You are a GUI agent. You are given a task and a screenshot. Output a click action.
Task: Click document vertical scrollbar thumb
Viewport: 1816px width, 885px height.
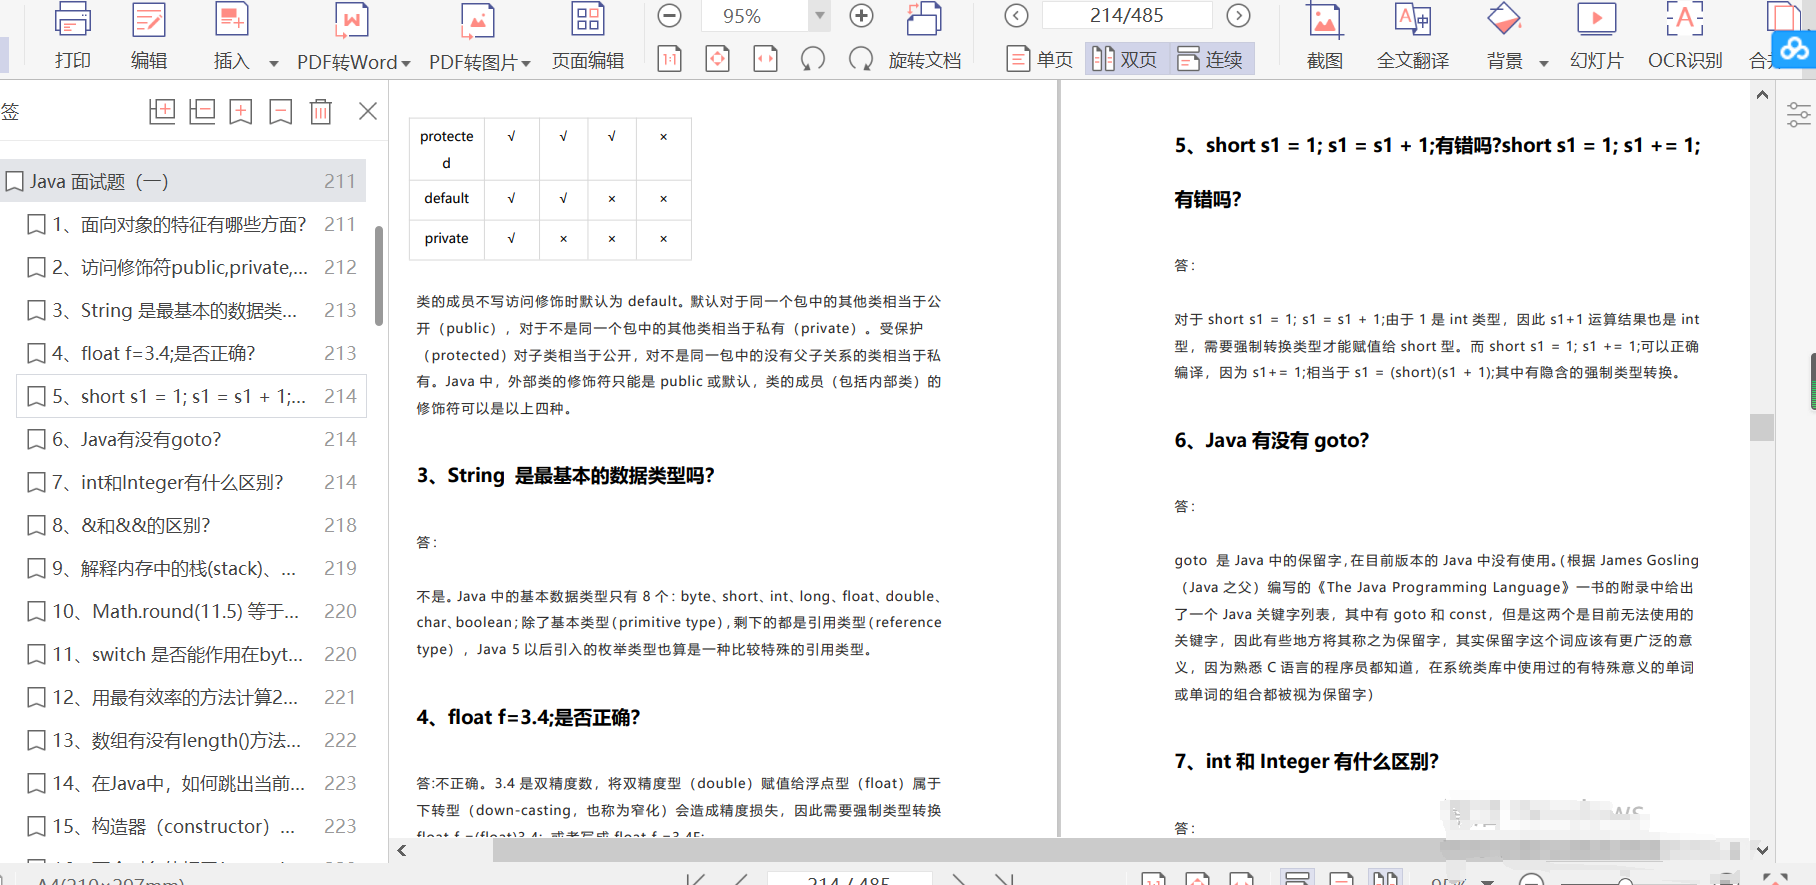coord(1762,427)
